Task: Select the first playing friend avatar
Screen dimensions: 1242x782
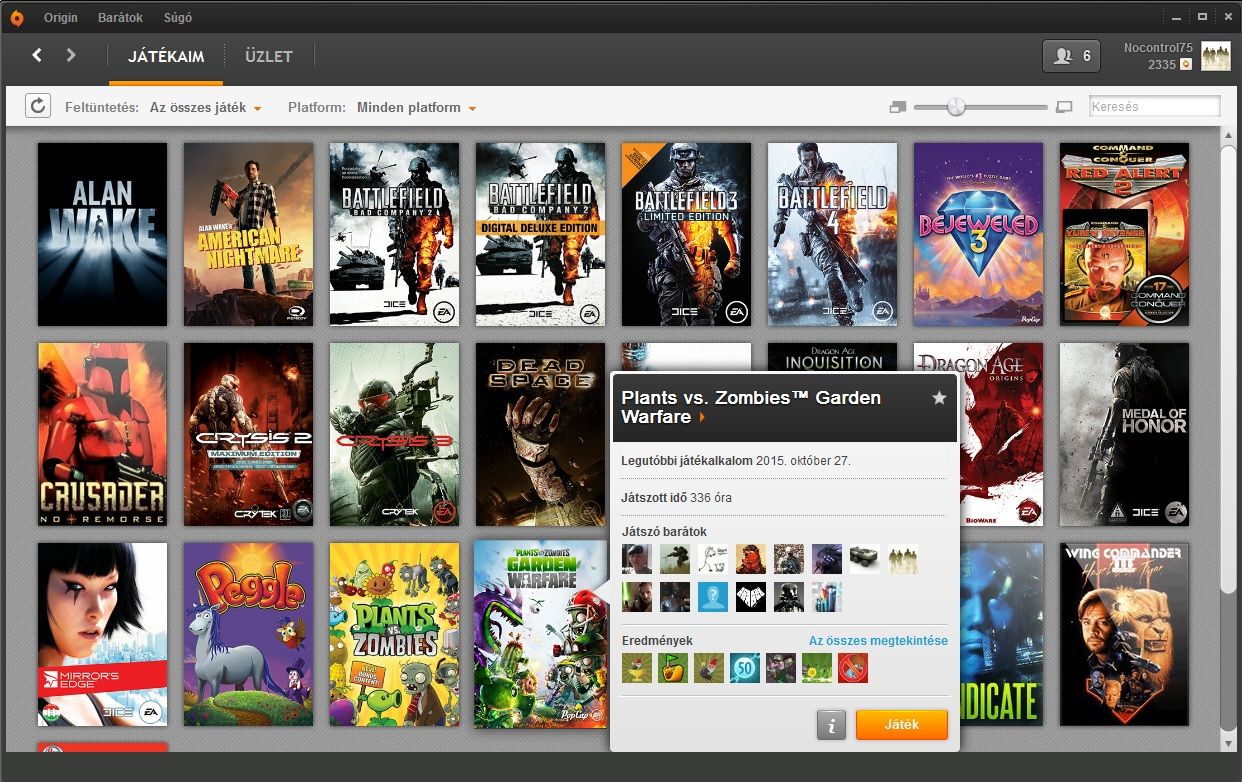Action: [637, 559]
